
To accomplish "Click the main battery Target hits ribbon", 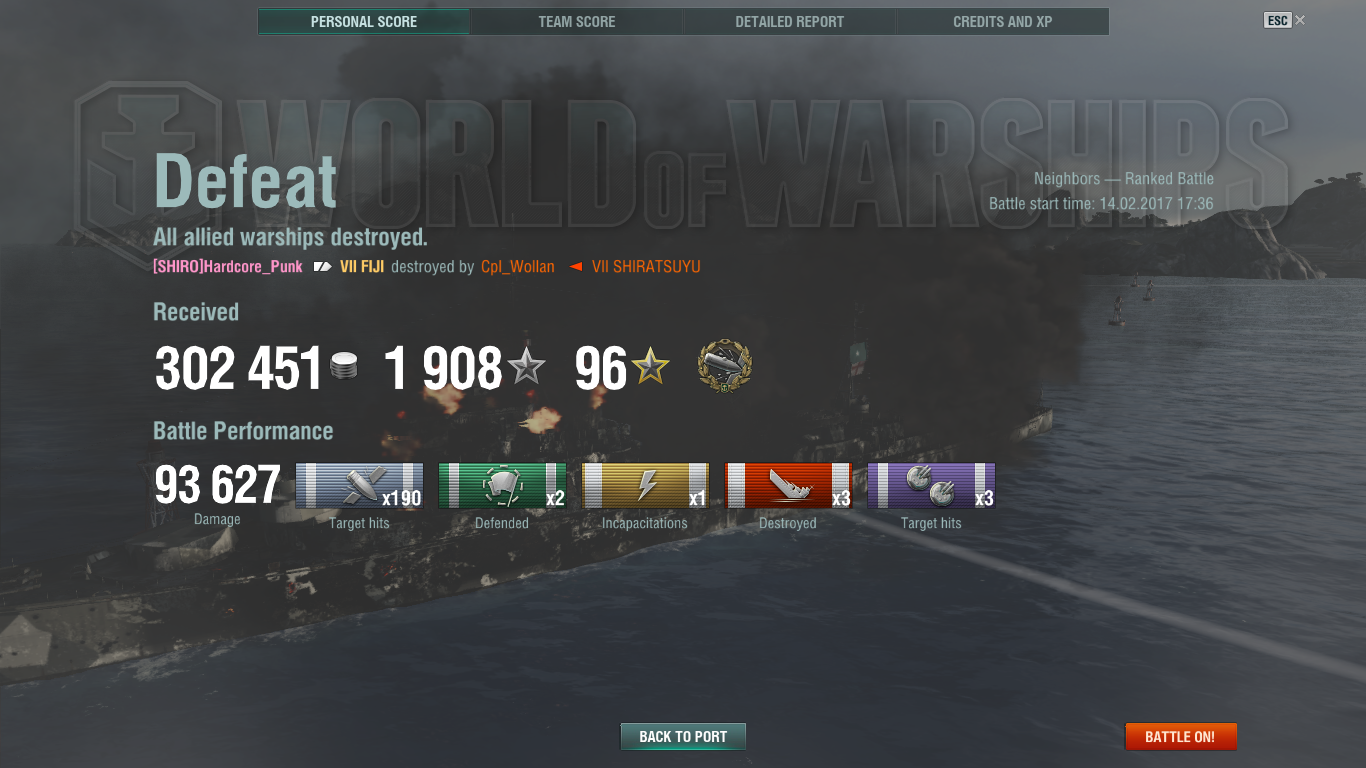I will pyautogui.click(x=359, y=486).
